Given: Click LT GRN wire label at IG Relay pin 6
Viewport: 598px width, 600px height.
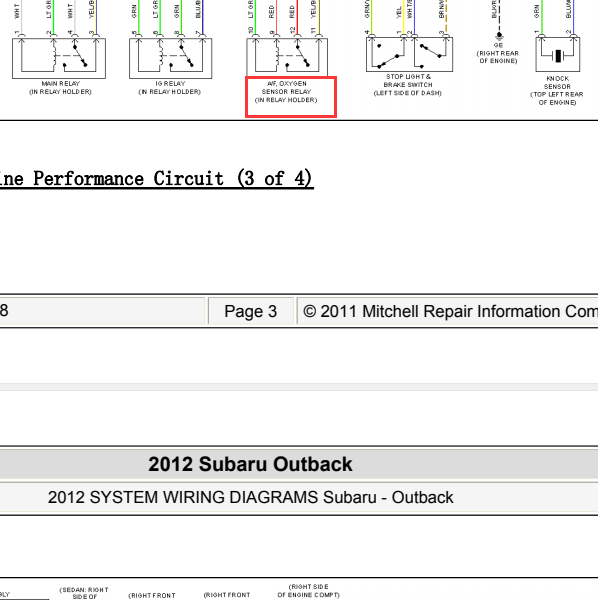Looking at the screenshot, I should 155,9.
